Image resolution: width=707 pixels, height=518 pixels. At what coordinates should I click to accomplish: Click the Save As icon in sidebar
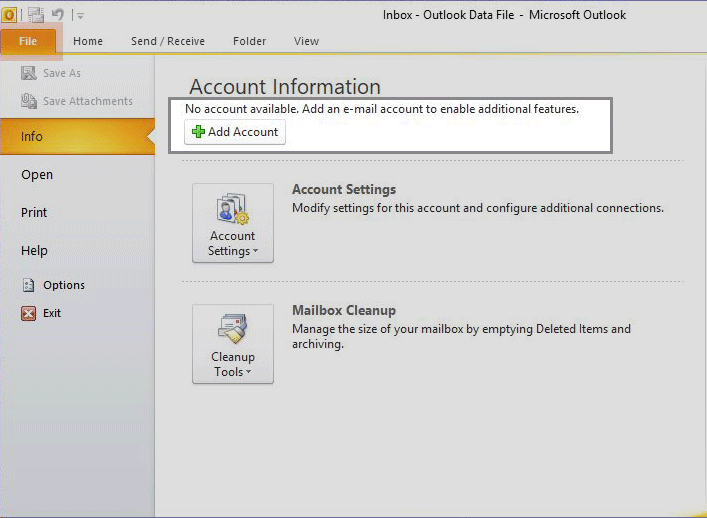click(x=29, y=73)
